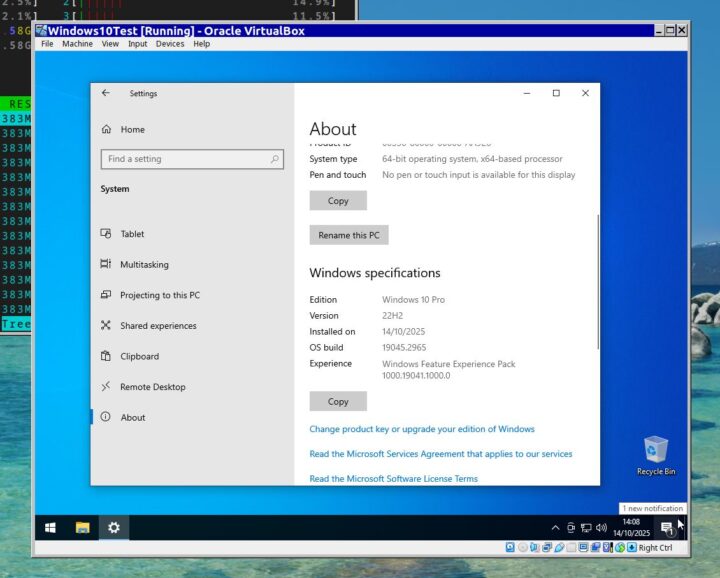Open the Windows Start menu
This screenshot has width=720, height=578.
click(x=51, y=527)
